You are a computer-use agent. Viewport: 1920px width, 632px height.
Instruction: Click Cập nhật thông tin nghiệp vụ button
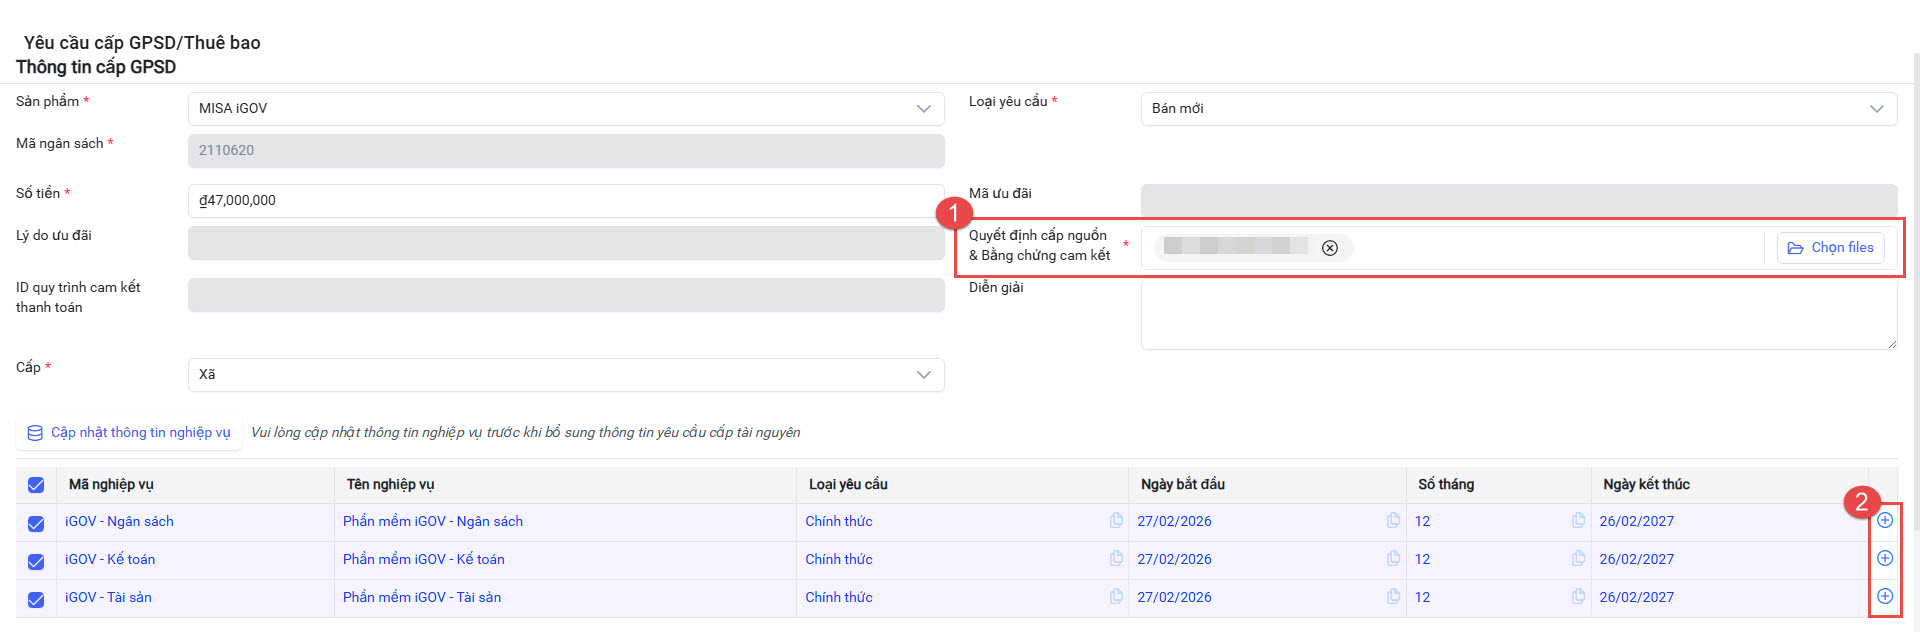pyautogui.click(x=129, y=433)
